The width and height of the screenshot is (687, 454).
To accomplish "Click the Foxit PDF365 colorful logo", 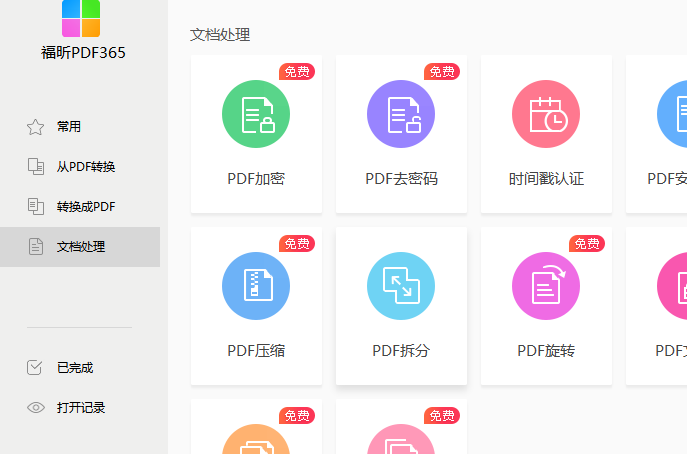I will [x=81, y=18].
